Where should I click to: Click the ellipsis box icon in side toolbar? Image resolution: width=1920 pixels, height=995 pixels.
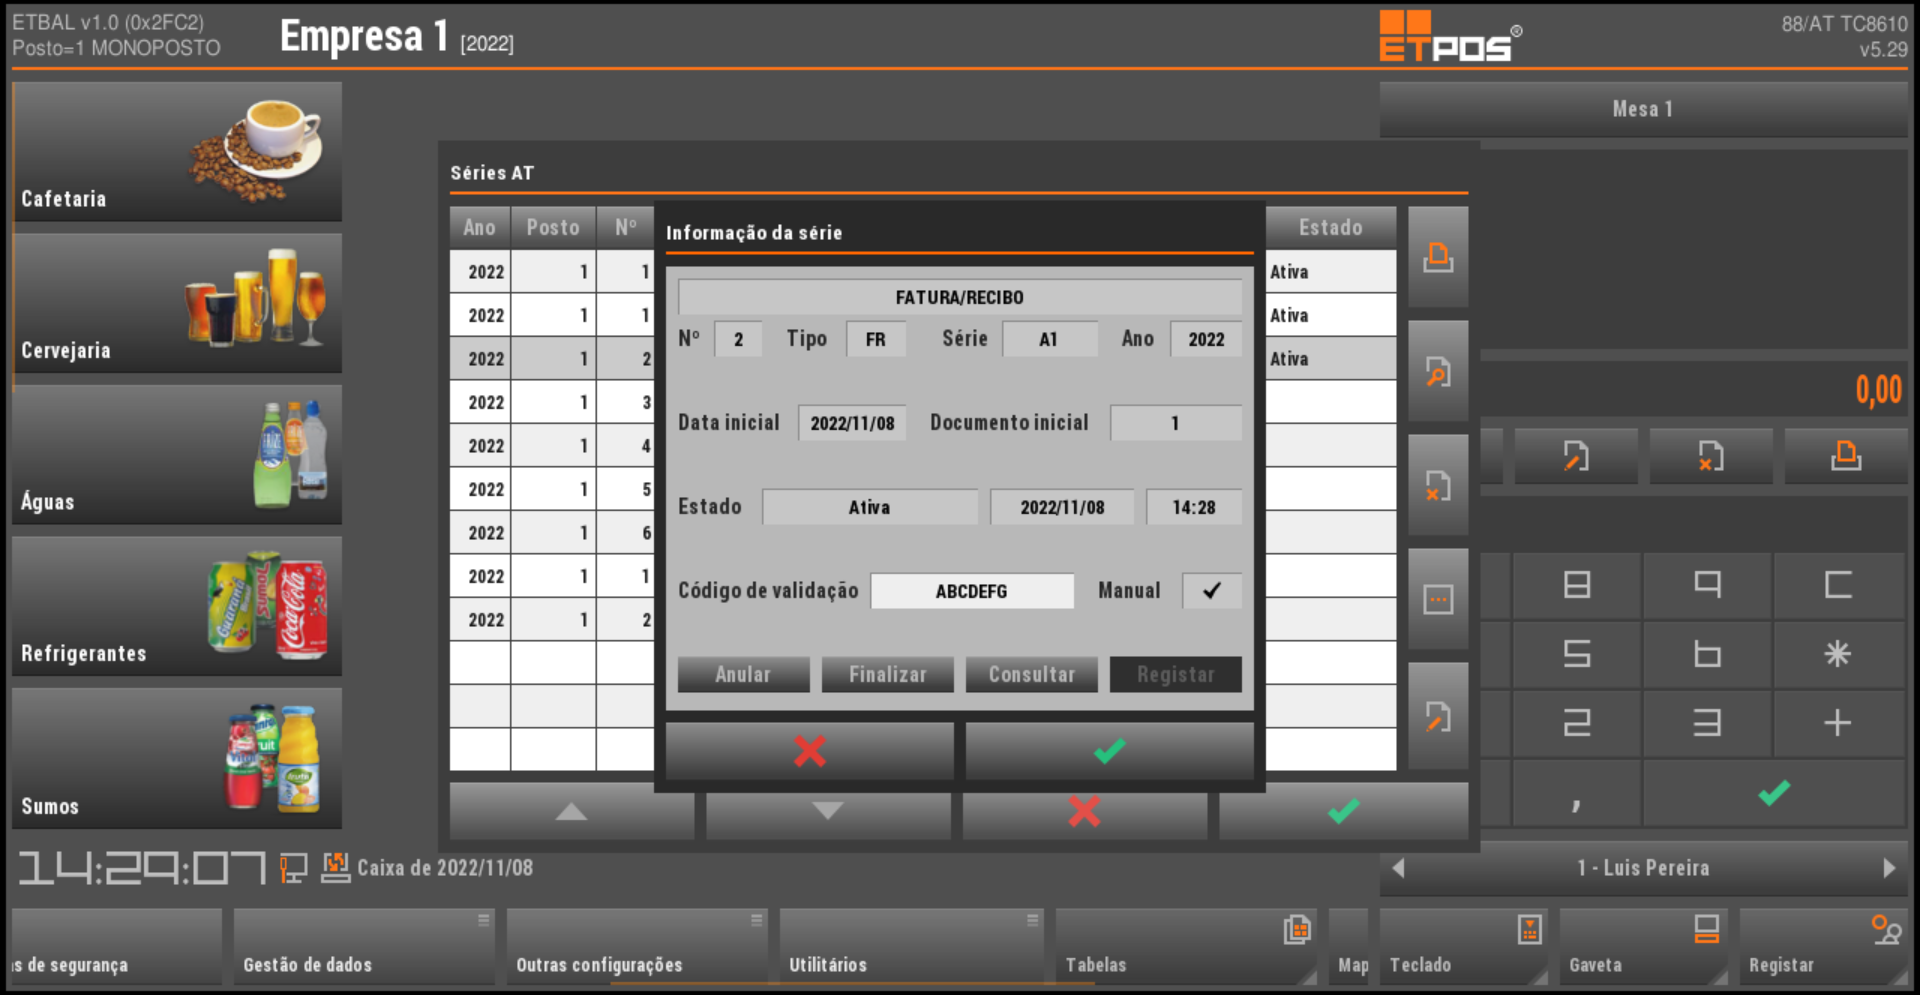pyautogui.click(x=1438, y=600)
